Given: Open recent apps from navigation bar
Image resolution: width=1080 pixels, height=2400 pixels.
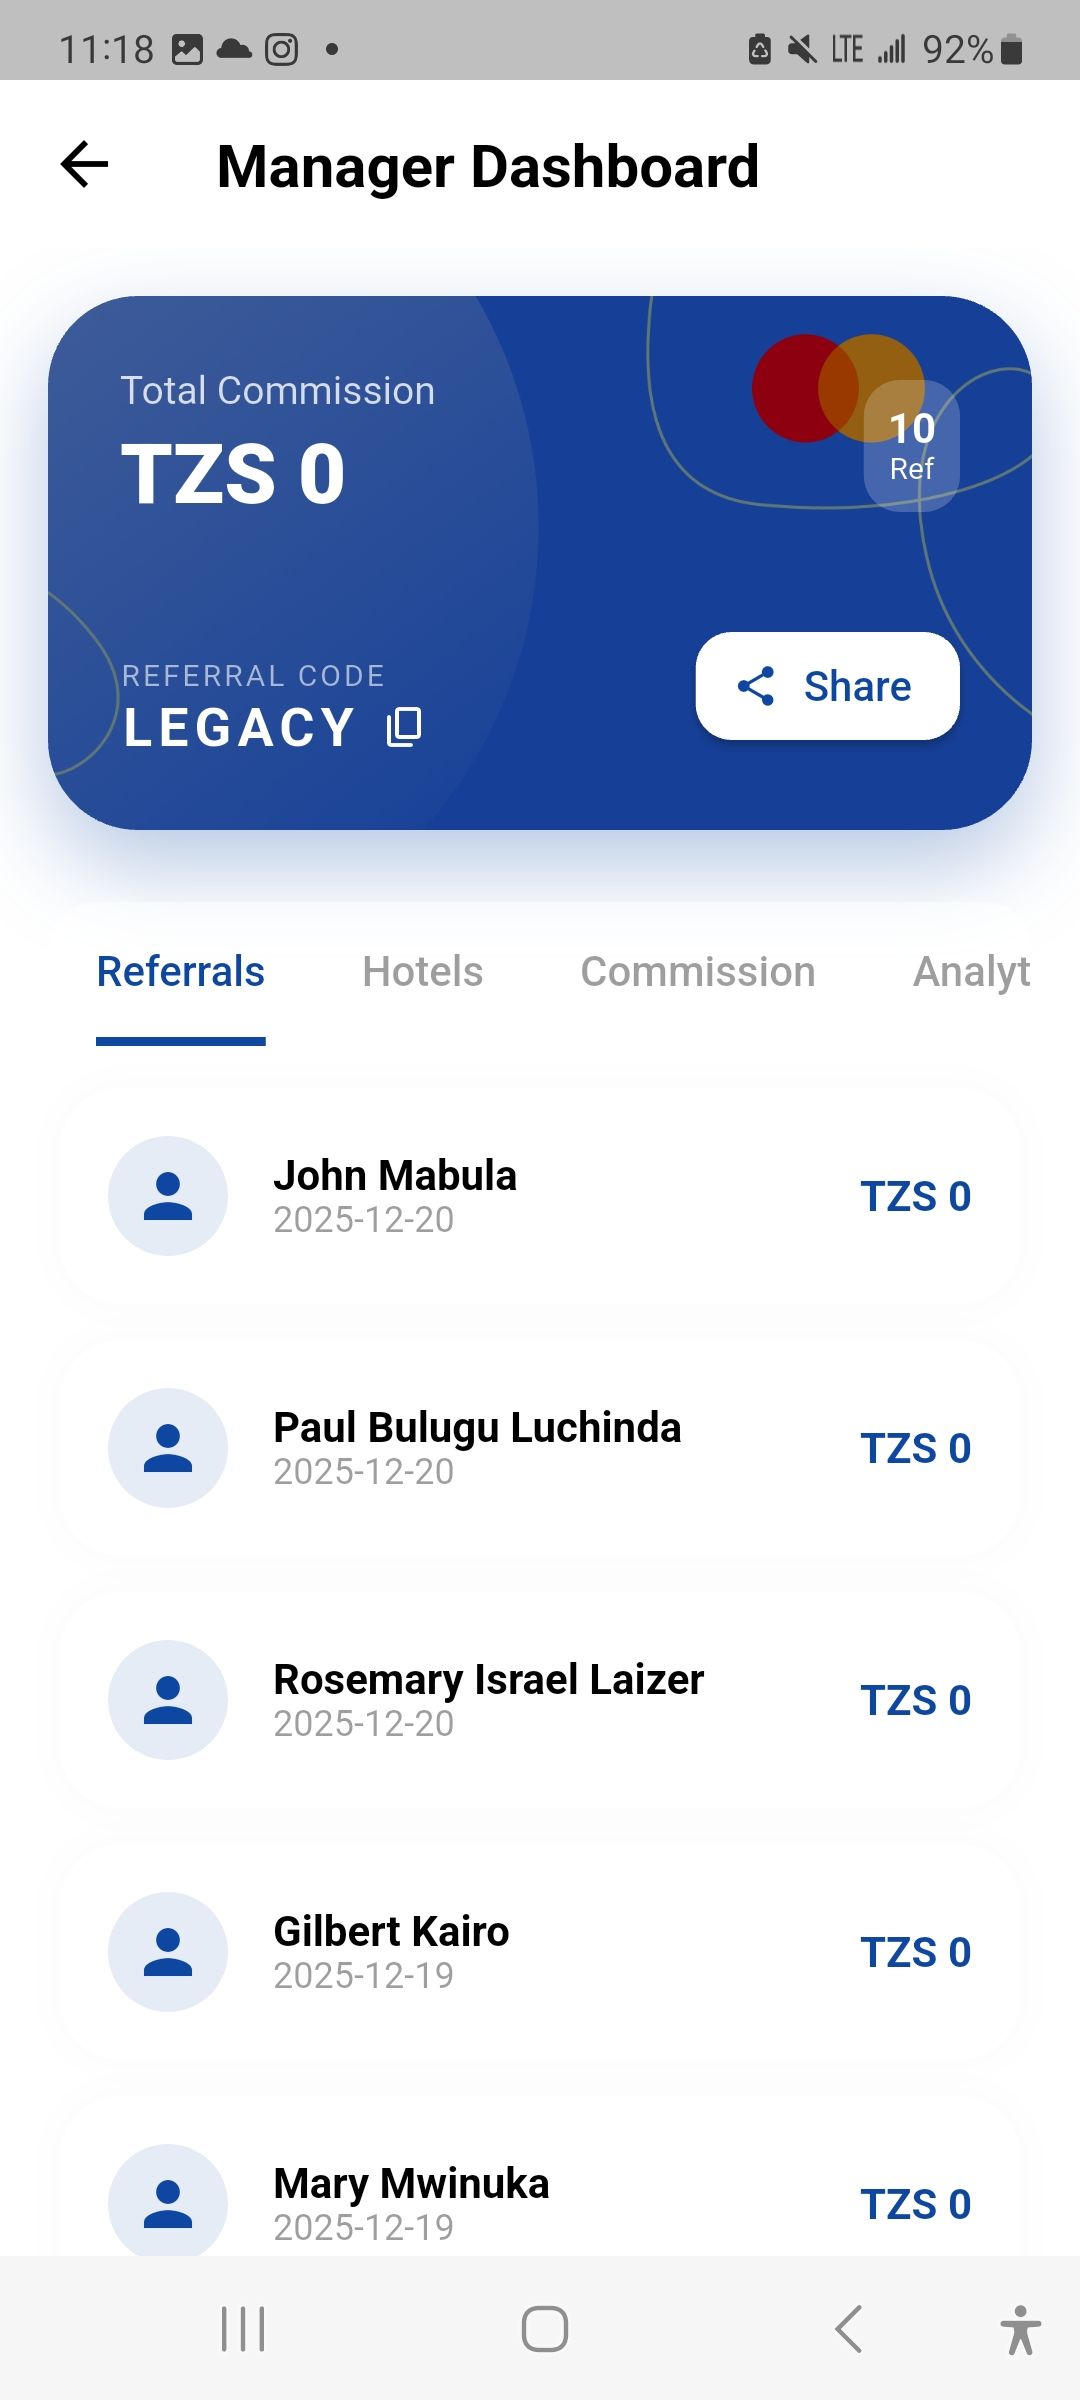Looking at the screenshot, I should pos(243,2330).
